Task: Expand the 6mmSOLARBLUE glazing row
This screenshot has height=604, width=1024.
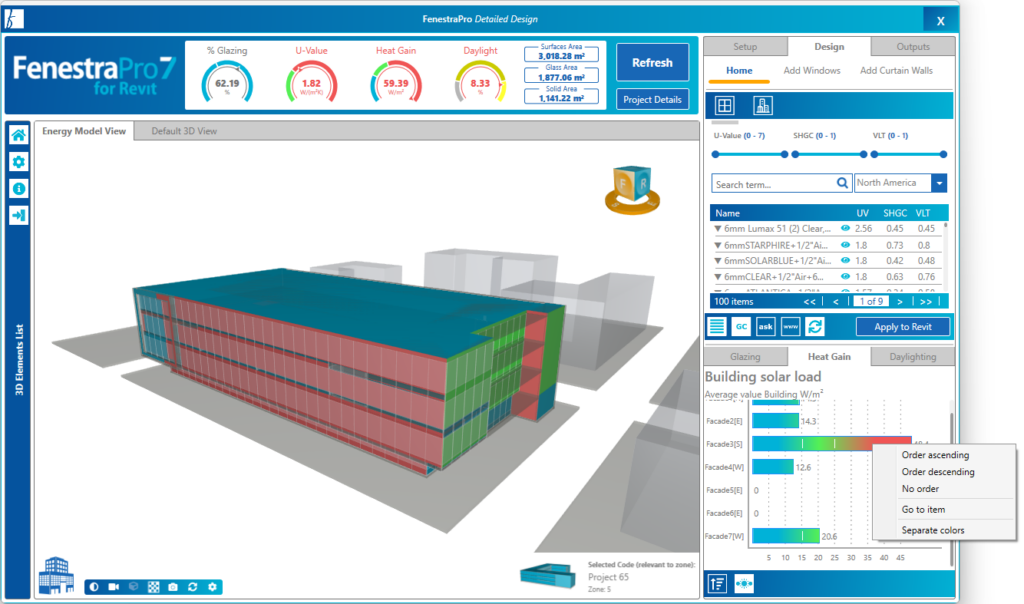Action: tap(718, 261)
